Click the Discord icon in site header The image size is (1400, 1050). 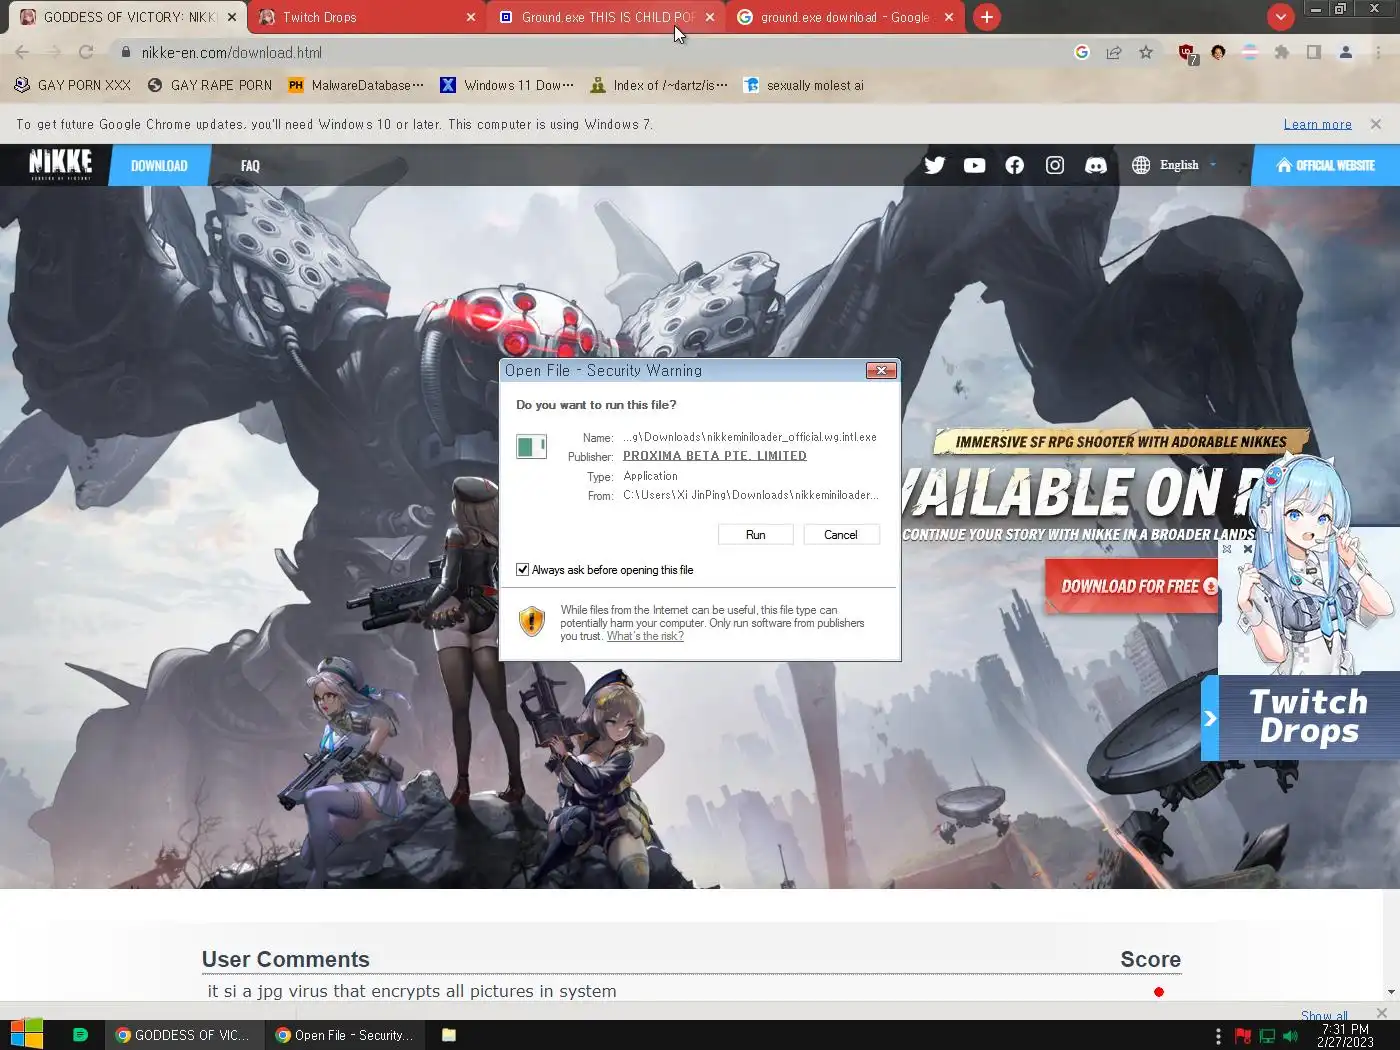[1096, 165]
